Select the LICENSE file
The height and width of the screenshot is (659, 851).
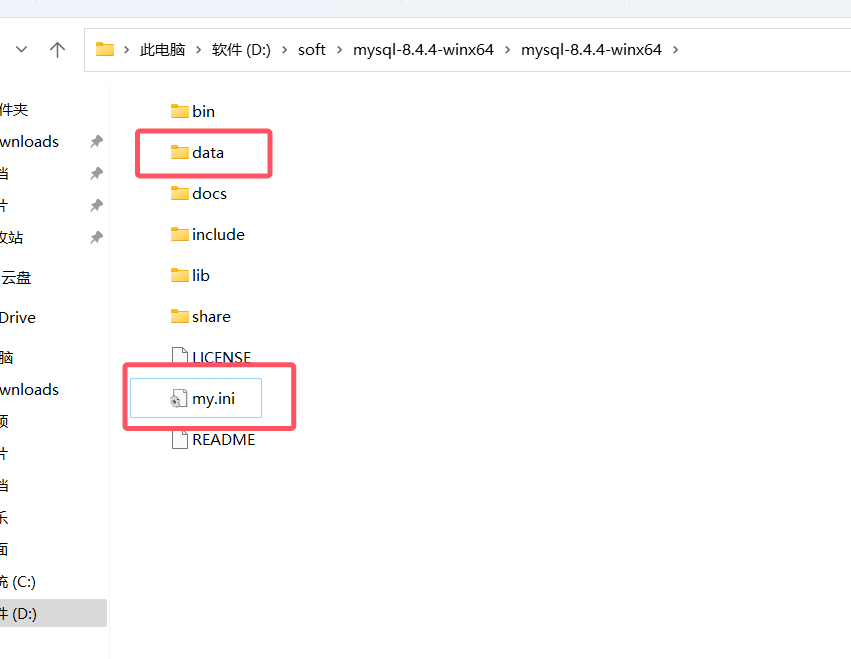(x=211, y=356)
